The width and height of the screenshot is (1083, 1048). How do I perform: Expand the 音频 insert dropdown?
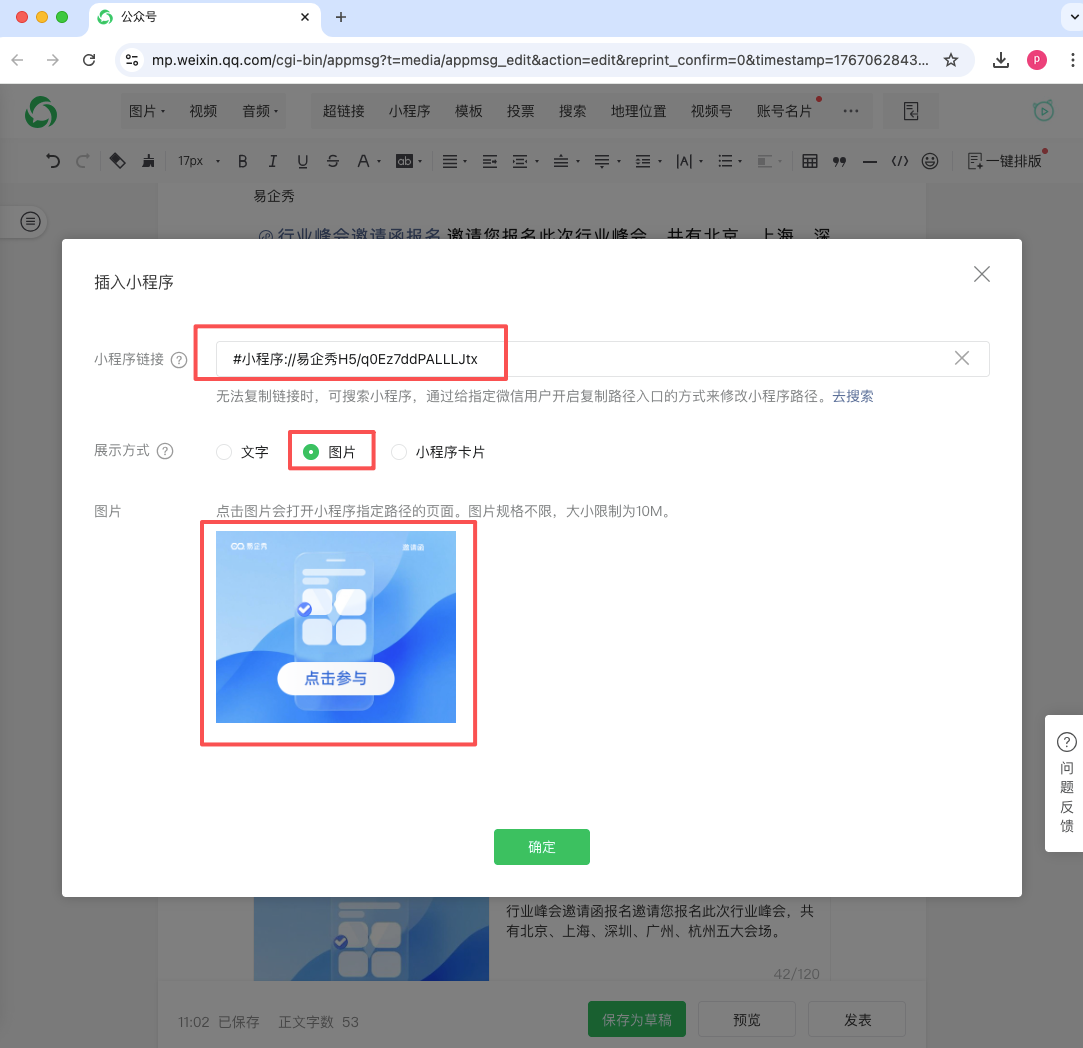coord(260,111)
